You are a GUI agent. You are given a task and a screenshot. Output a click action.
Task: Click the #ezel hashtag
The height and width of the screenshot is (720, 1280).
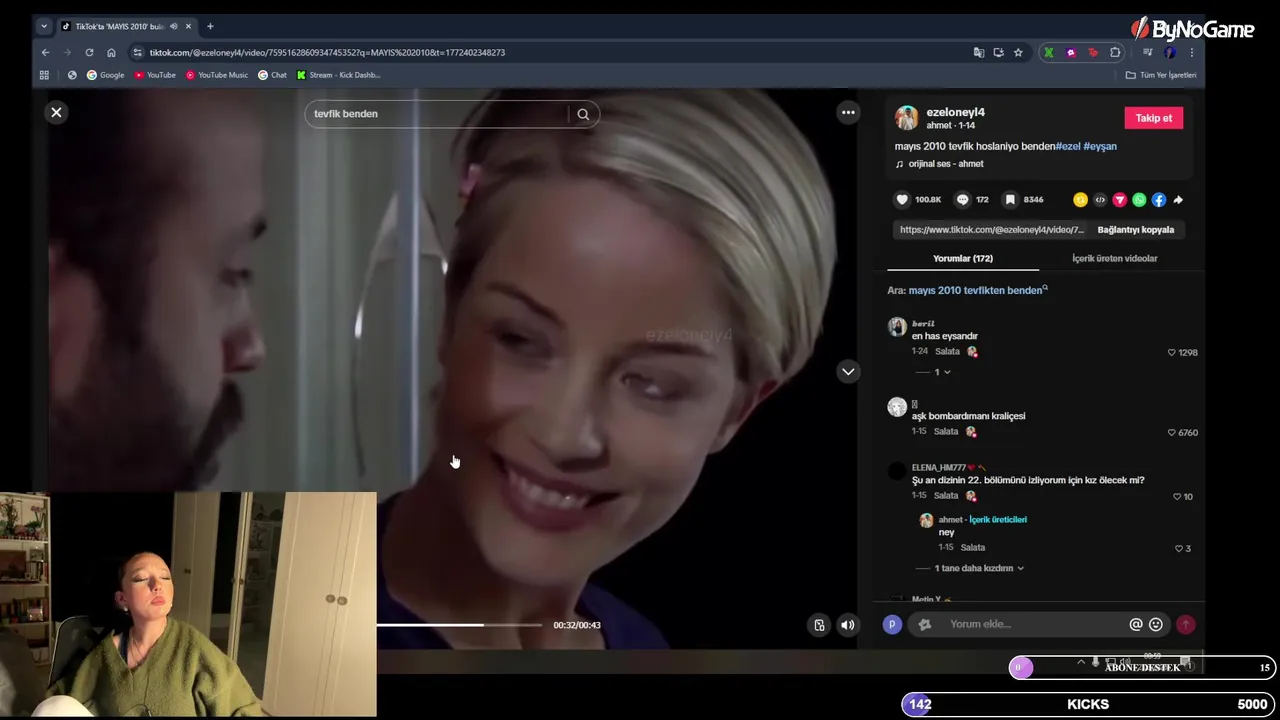click(x=1068, y=146)
